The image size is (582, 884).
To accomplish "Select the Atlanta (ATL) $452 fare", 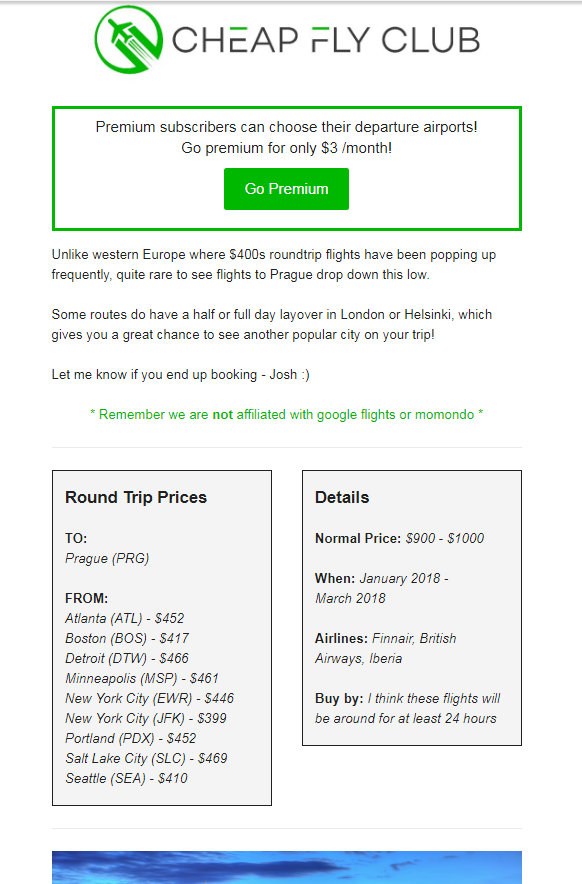I will [125, 618].
